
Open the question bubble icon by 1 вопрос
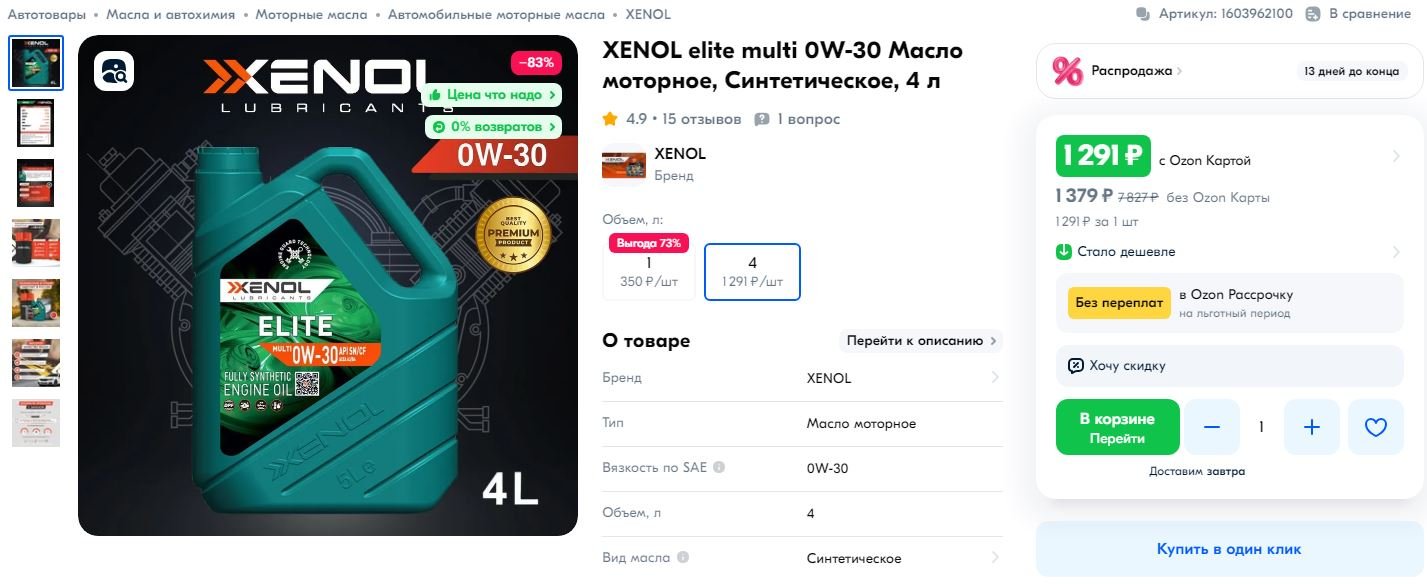tap(762, 119)
